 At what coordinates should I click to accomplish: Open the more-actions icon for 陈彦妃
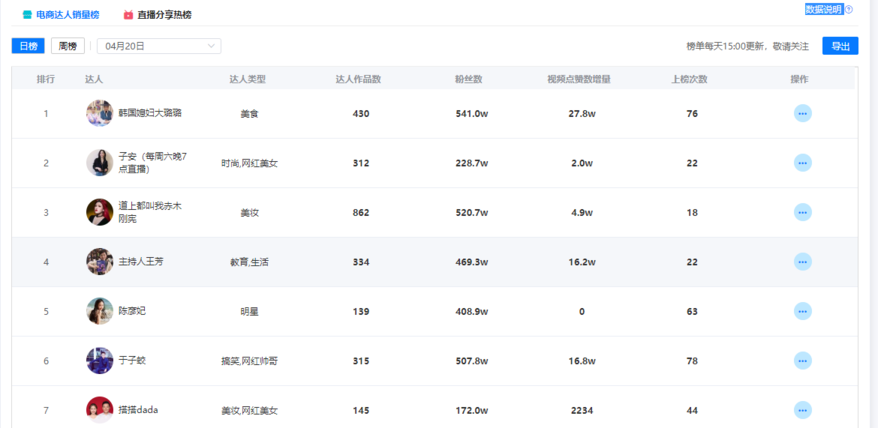point(802,311)
